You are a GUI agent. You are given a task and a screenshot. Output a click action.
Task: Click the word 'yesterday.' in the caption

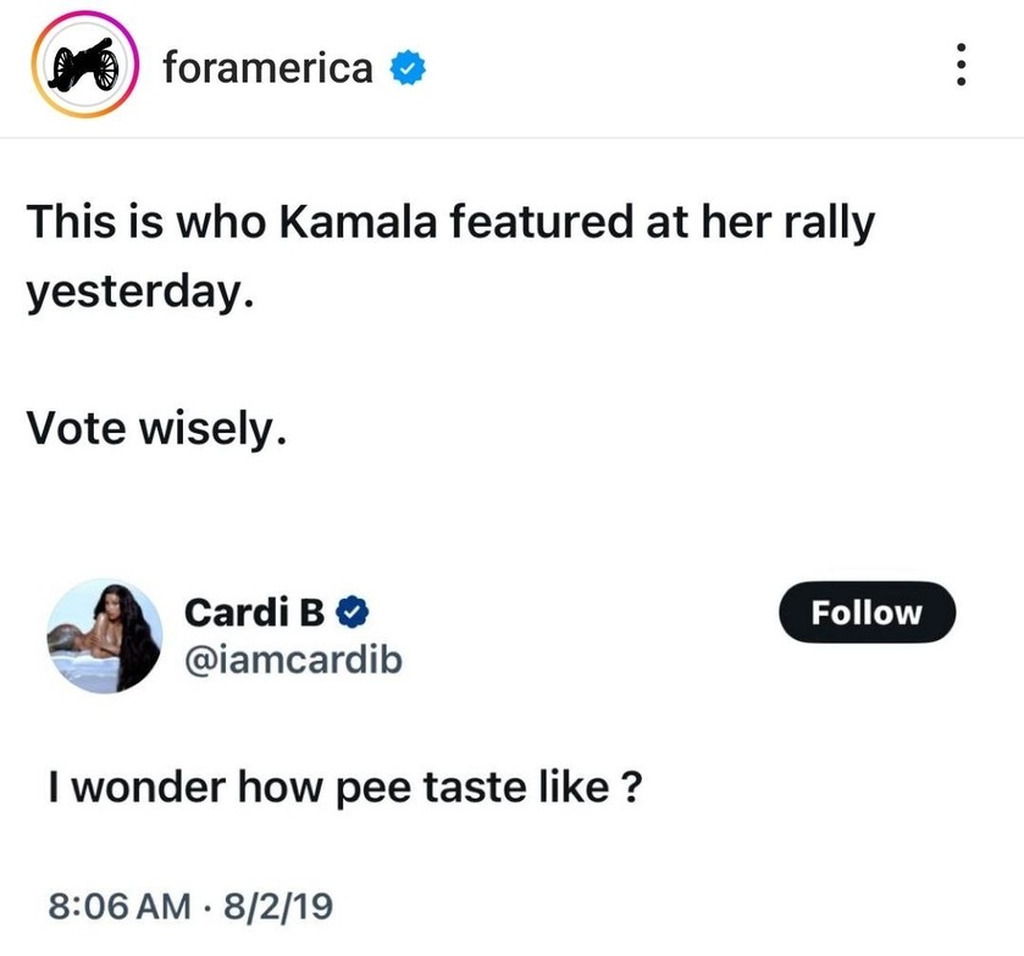[136, 294]
